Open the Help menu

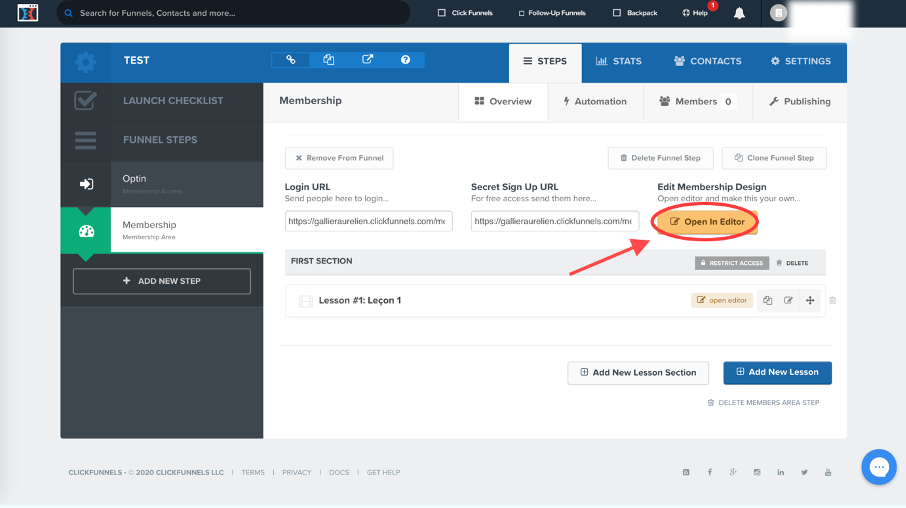(695, 13)
